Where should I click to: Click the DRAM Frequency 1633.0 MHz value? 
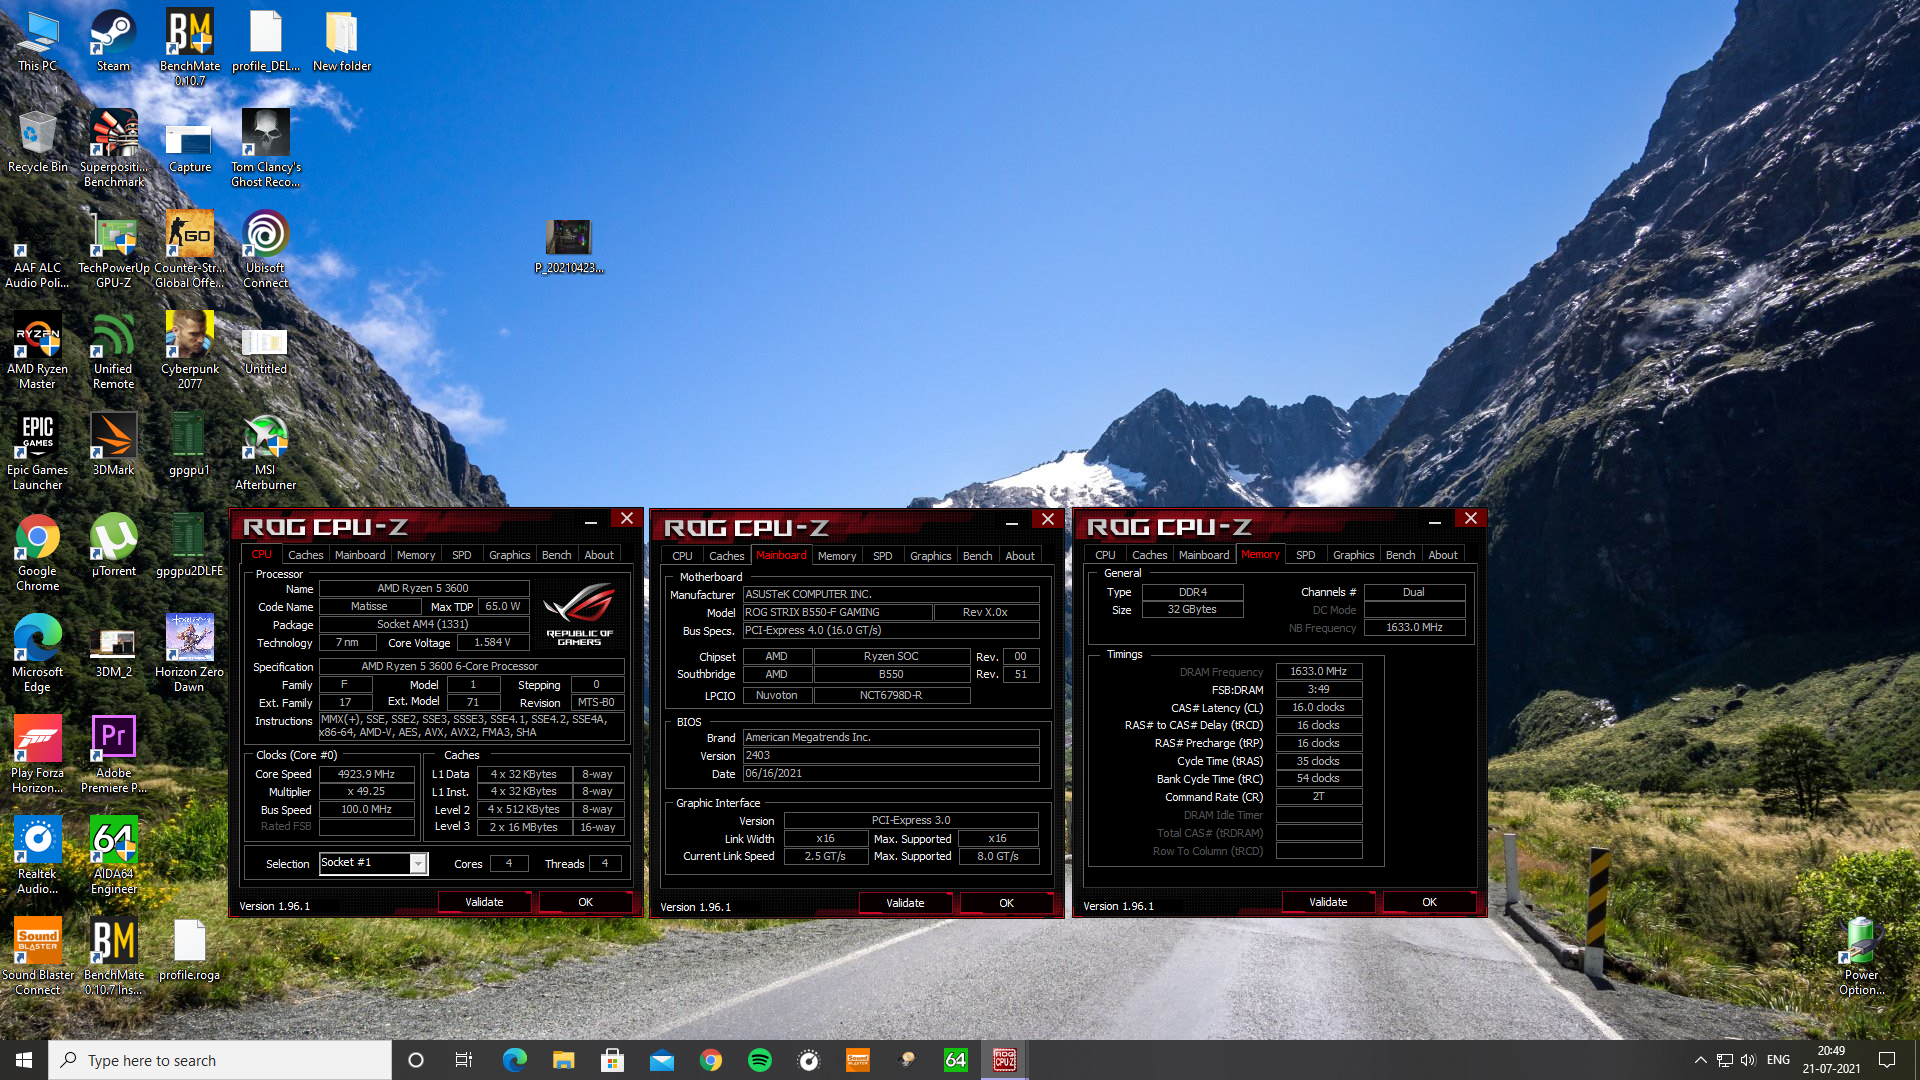click(1318, 672)
